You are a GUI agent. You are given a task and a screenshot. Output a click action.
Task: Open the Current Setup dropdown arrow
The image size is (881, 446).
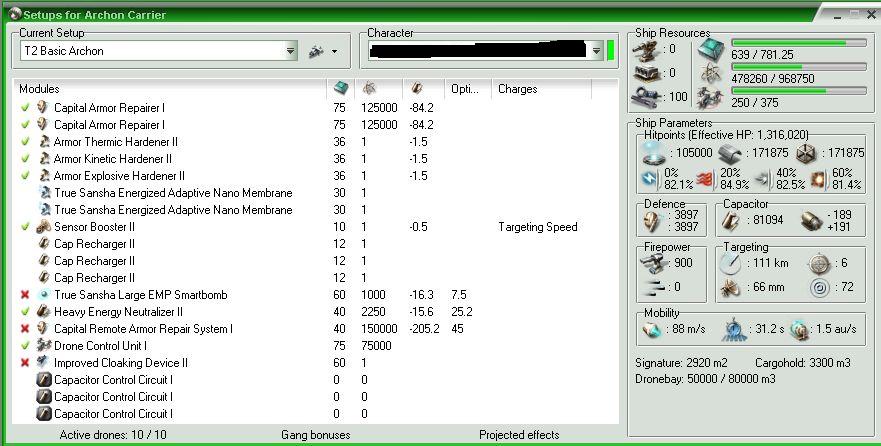coord(290,51)
